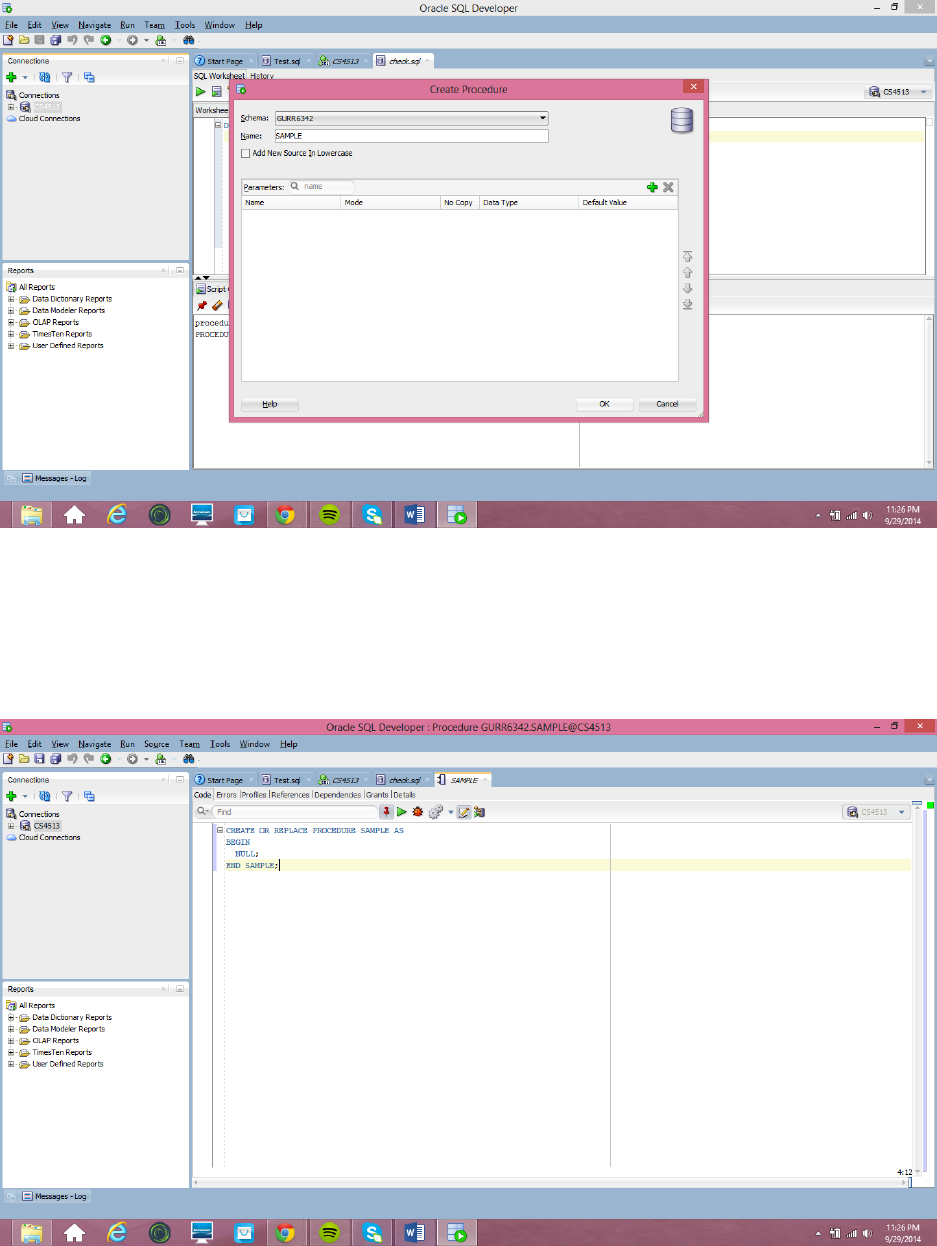
Task: Click the filter funnel icon in SAMPLE window Connections panel
Action: coord(68,796)
